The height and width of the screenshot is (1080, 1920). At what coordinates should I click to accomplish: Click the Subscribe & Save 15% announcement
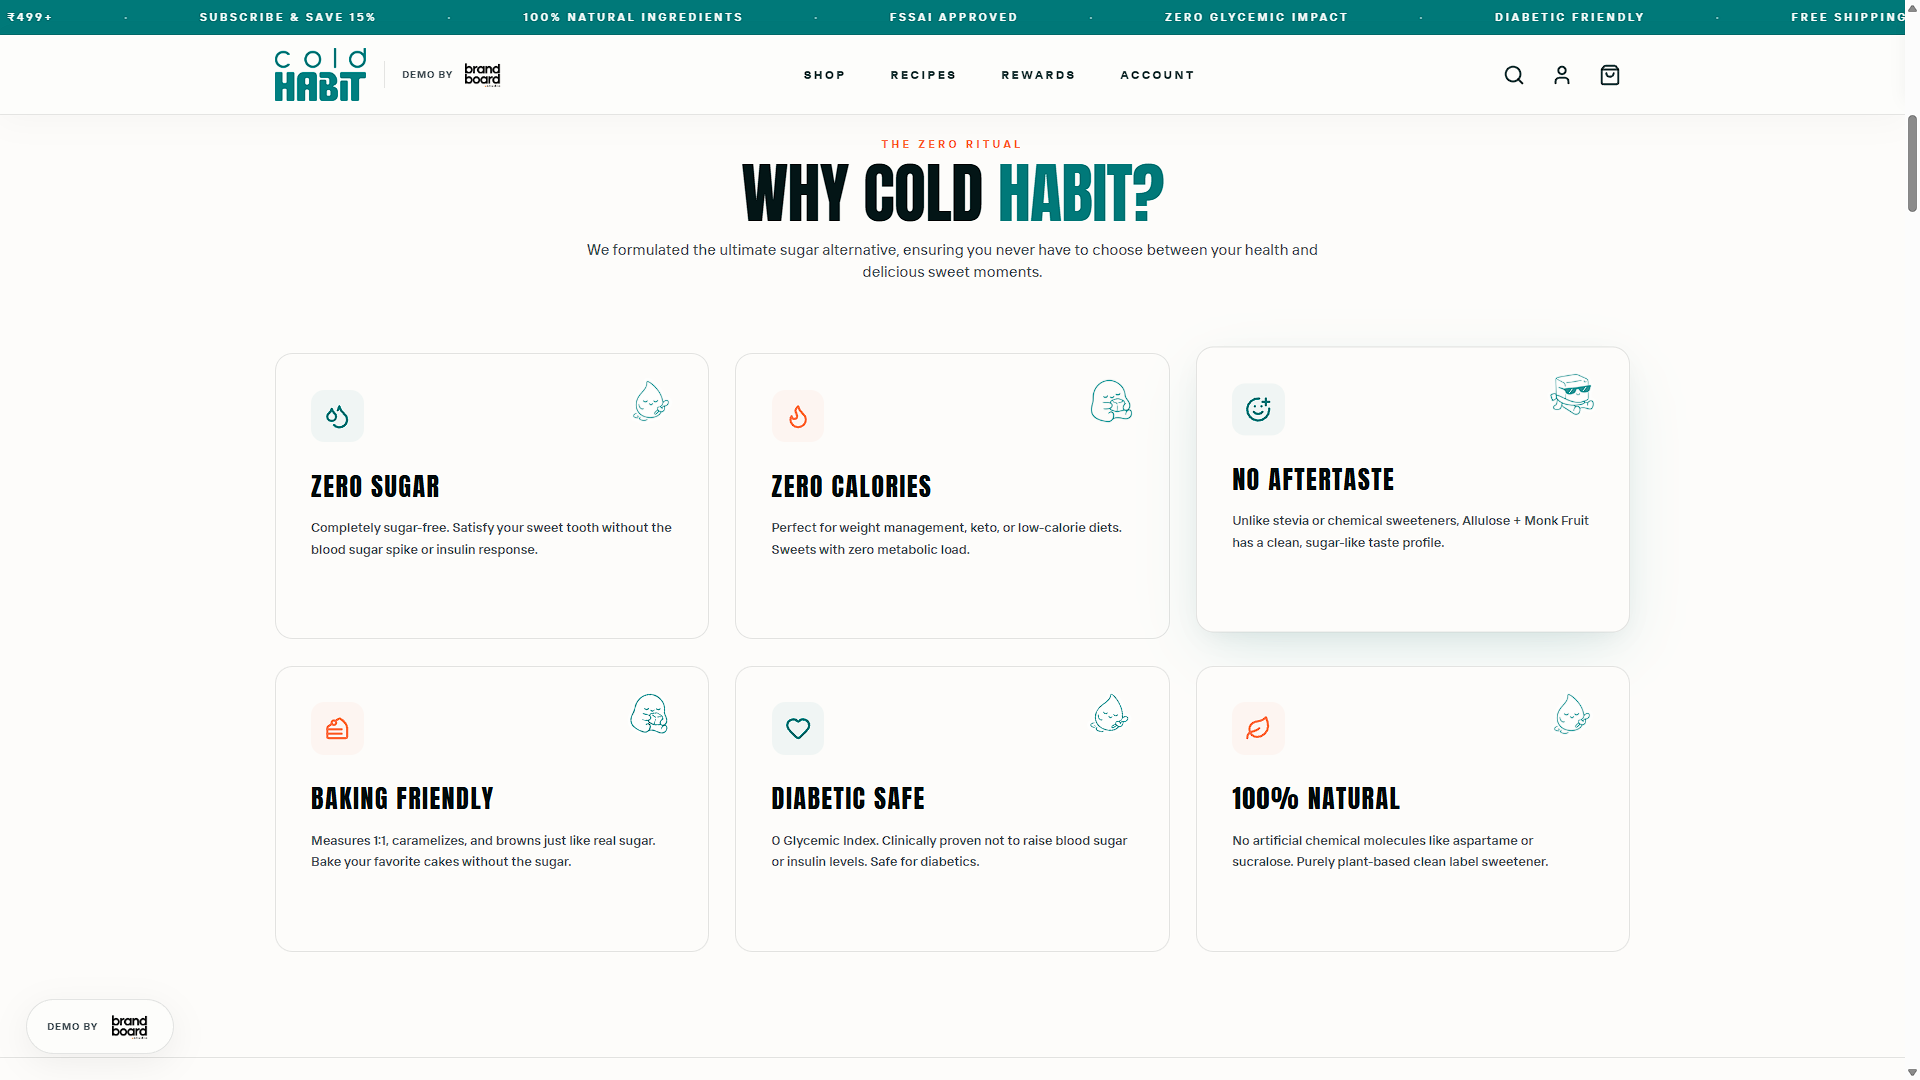pyautogui.click(x=288, y=17)
